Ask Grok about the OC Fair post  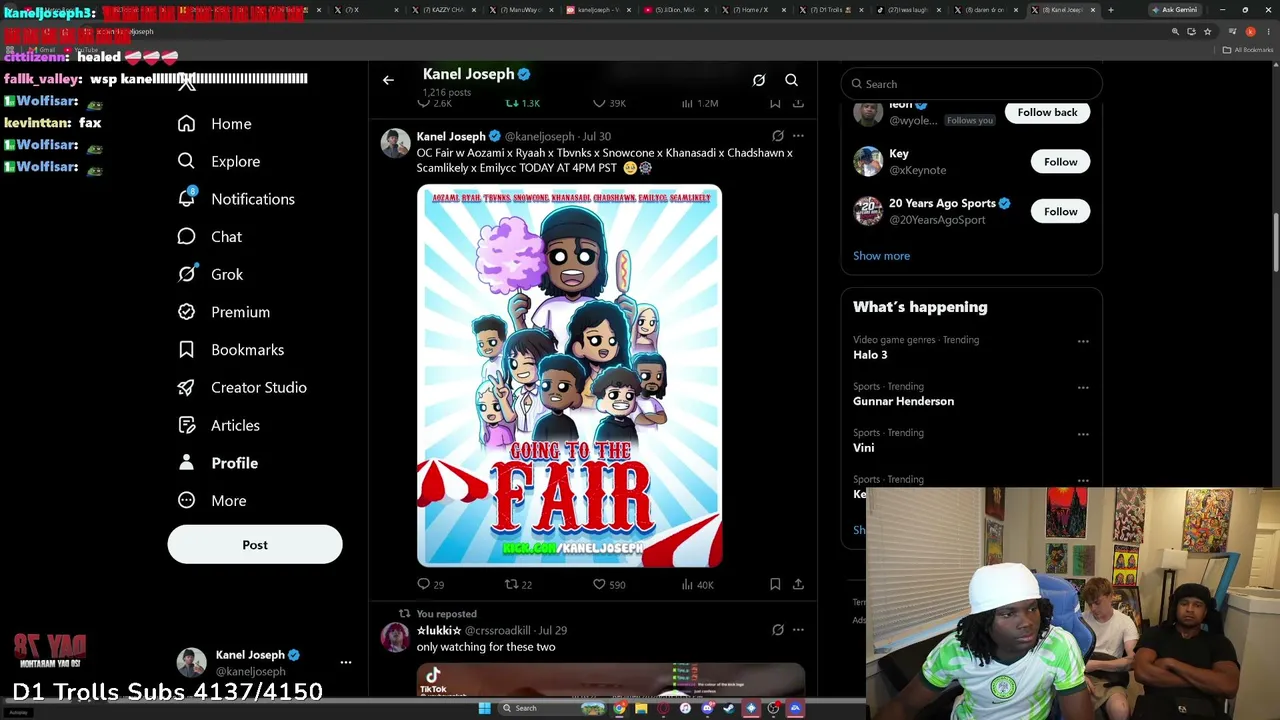tap(777, 136)
